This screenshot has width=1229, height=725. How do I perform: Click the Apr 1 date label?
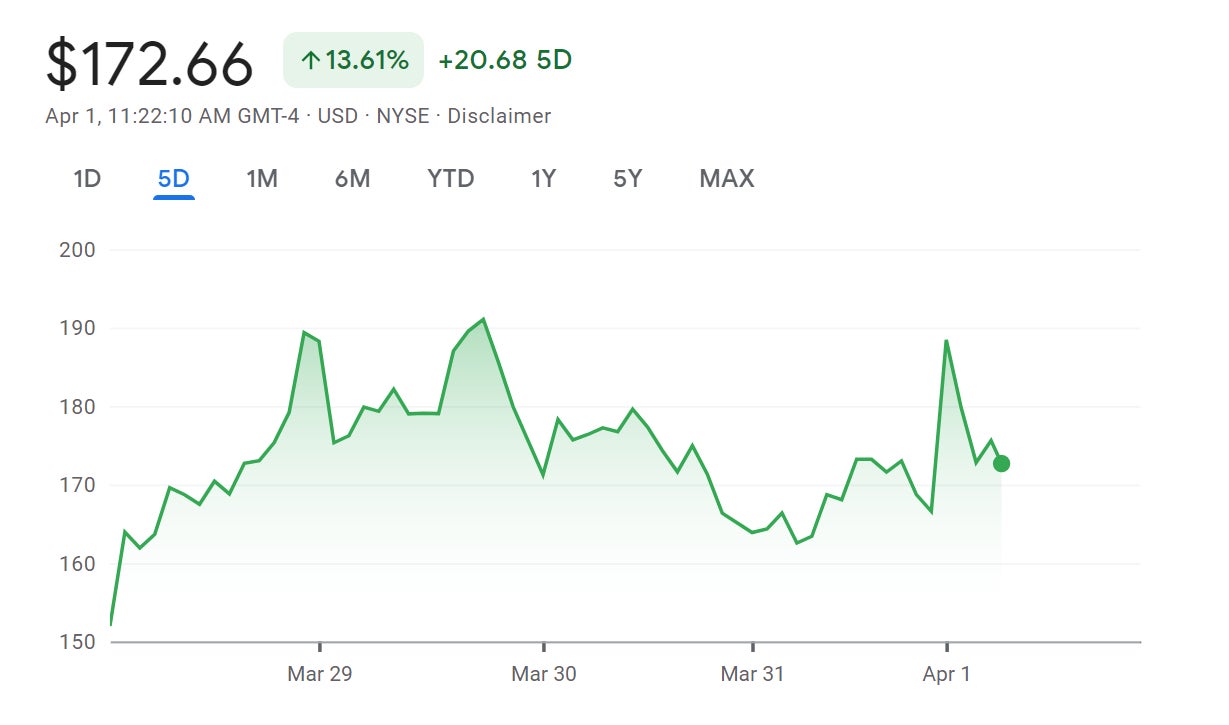[x=946, y=674]
